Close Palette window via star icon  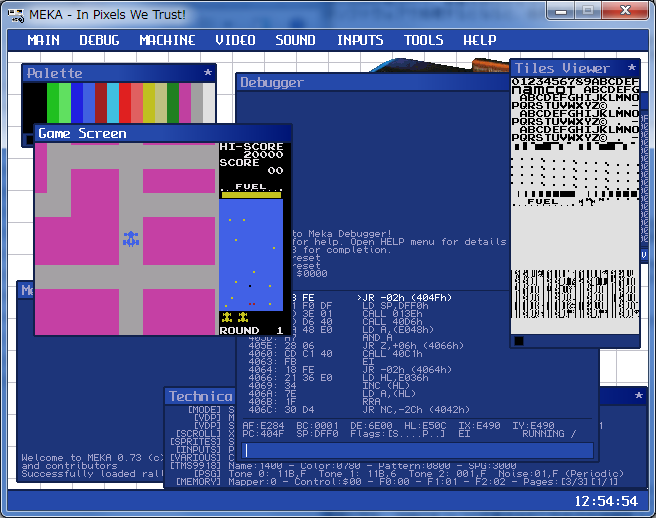pyautogui.click(x=208, y=73)
